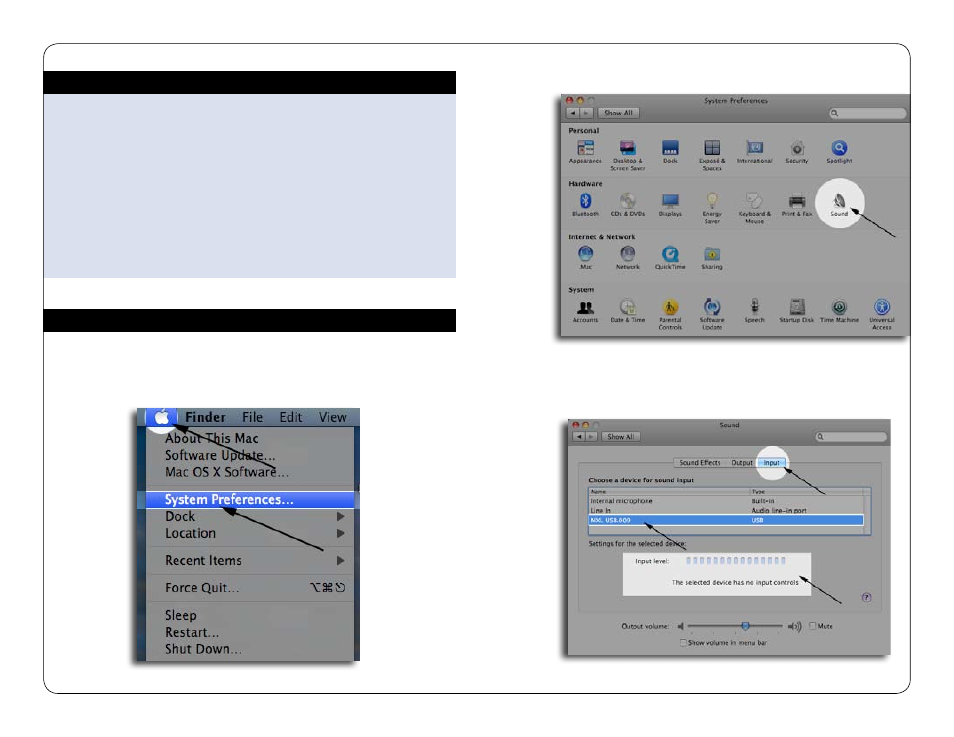Open Universal Access preferences
This screenshot has height=737, width=954.
click(882, 314)
